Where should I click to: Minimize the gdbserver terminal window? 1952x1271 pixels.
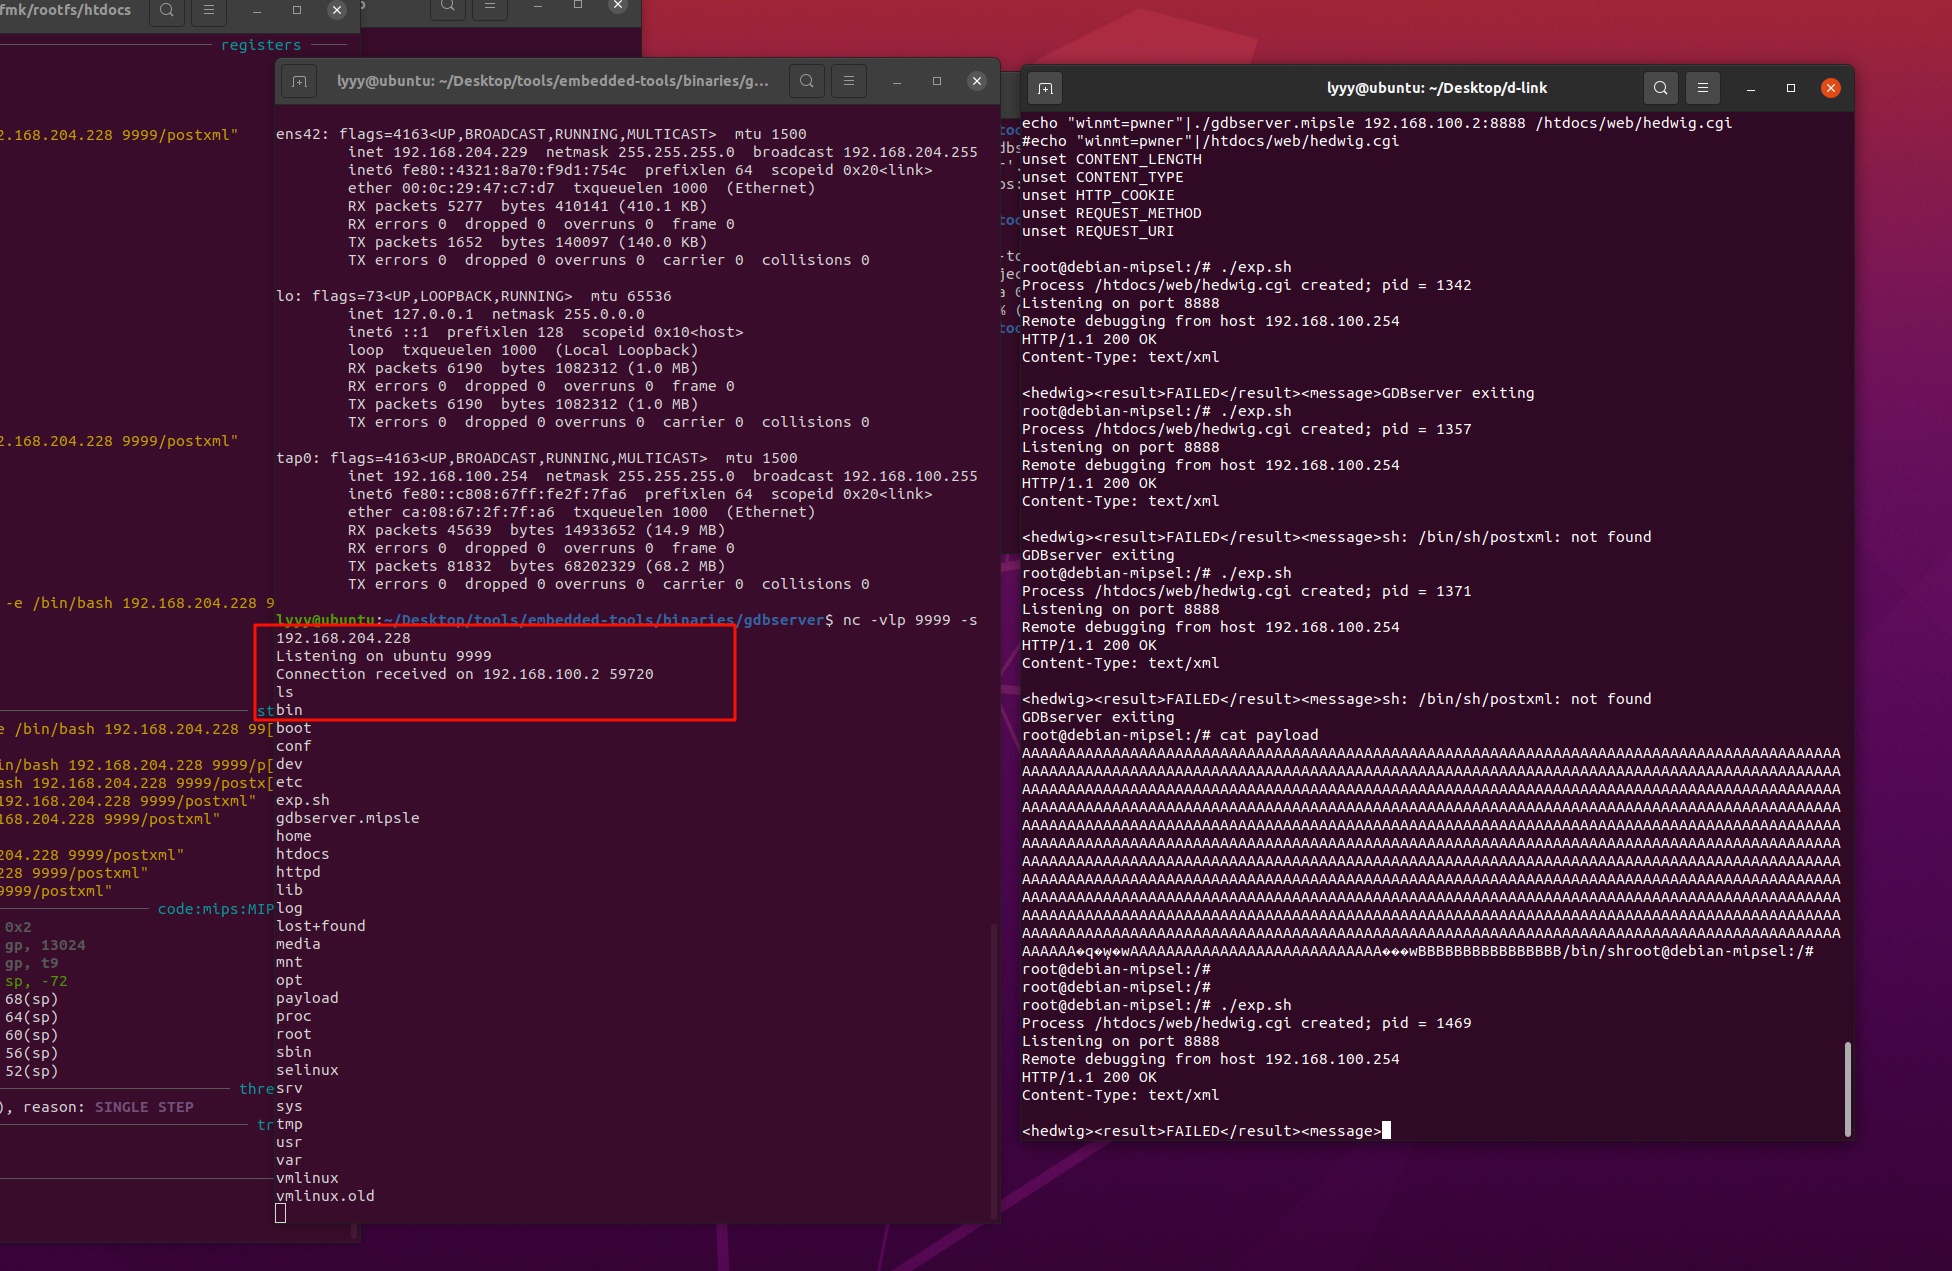[897, 82]
